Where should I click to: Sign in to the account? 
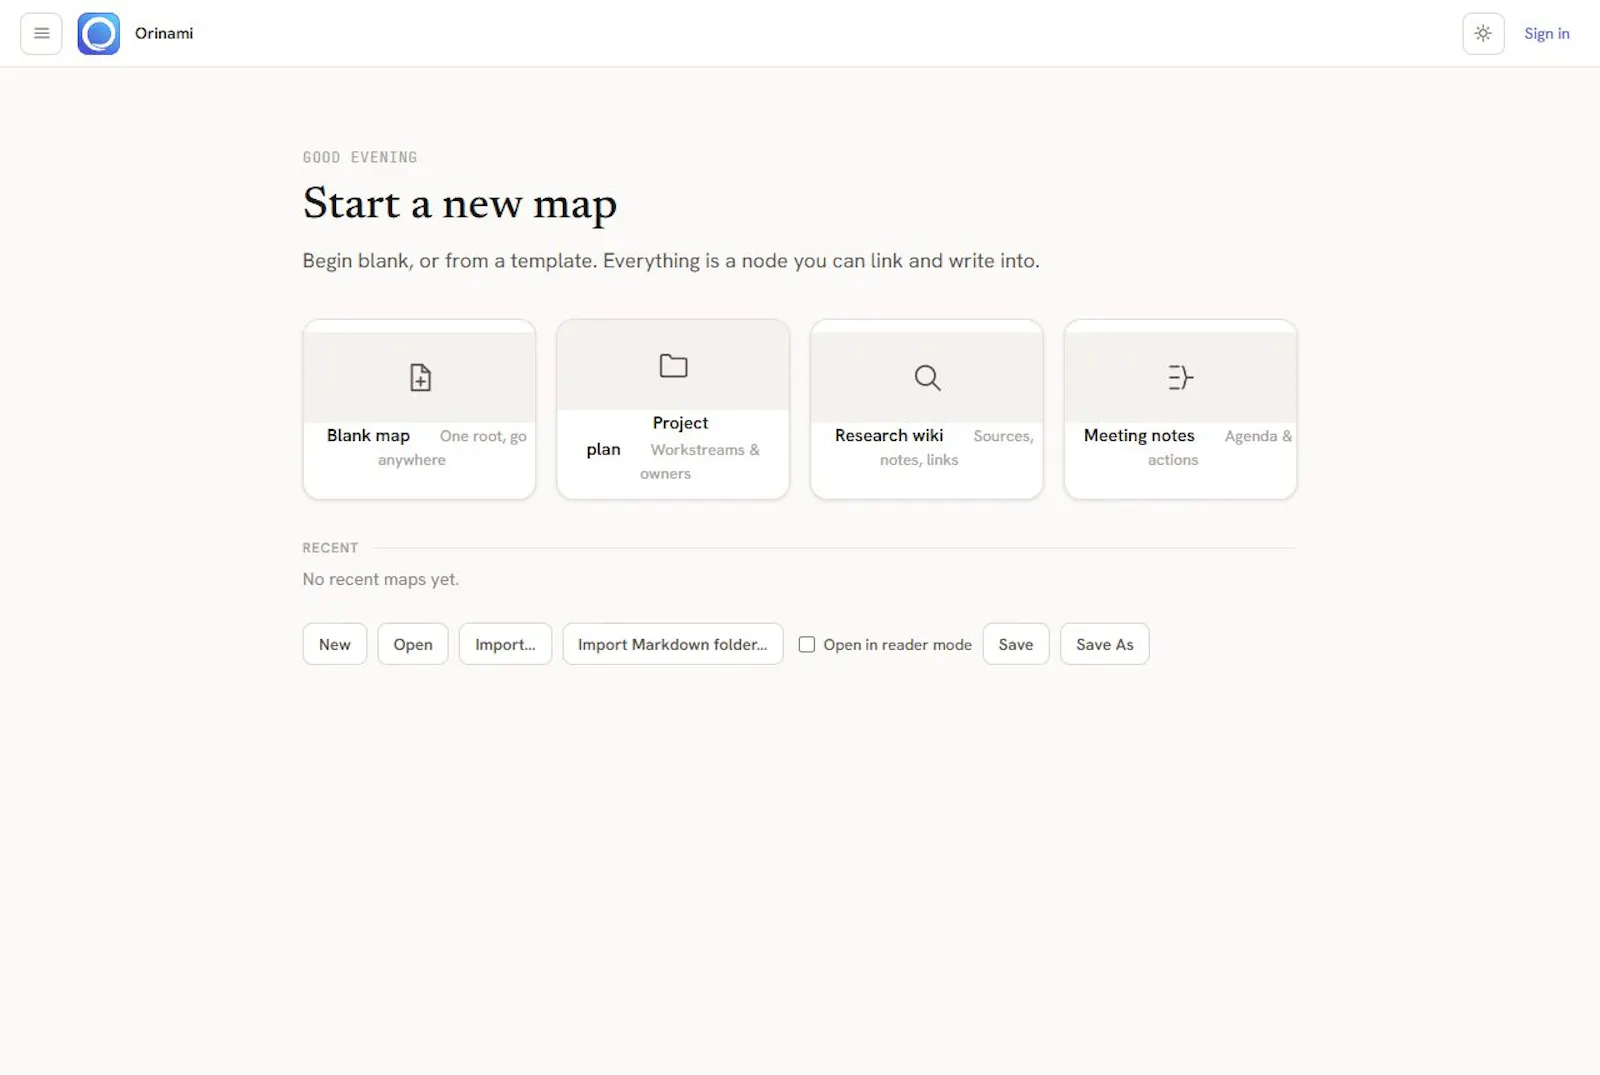pos(1546,33)
